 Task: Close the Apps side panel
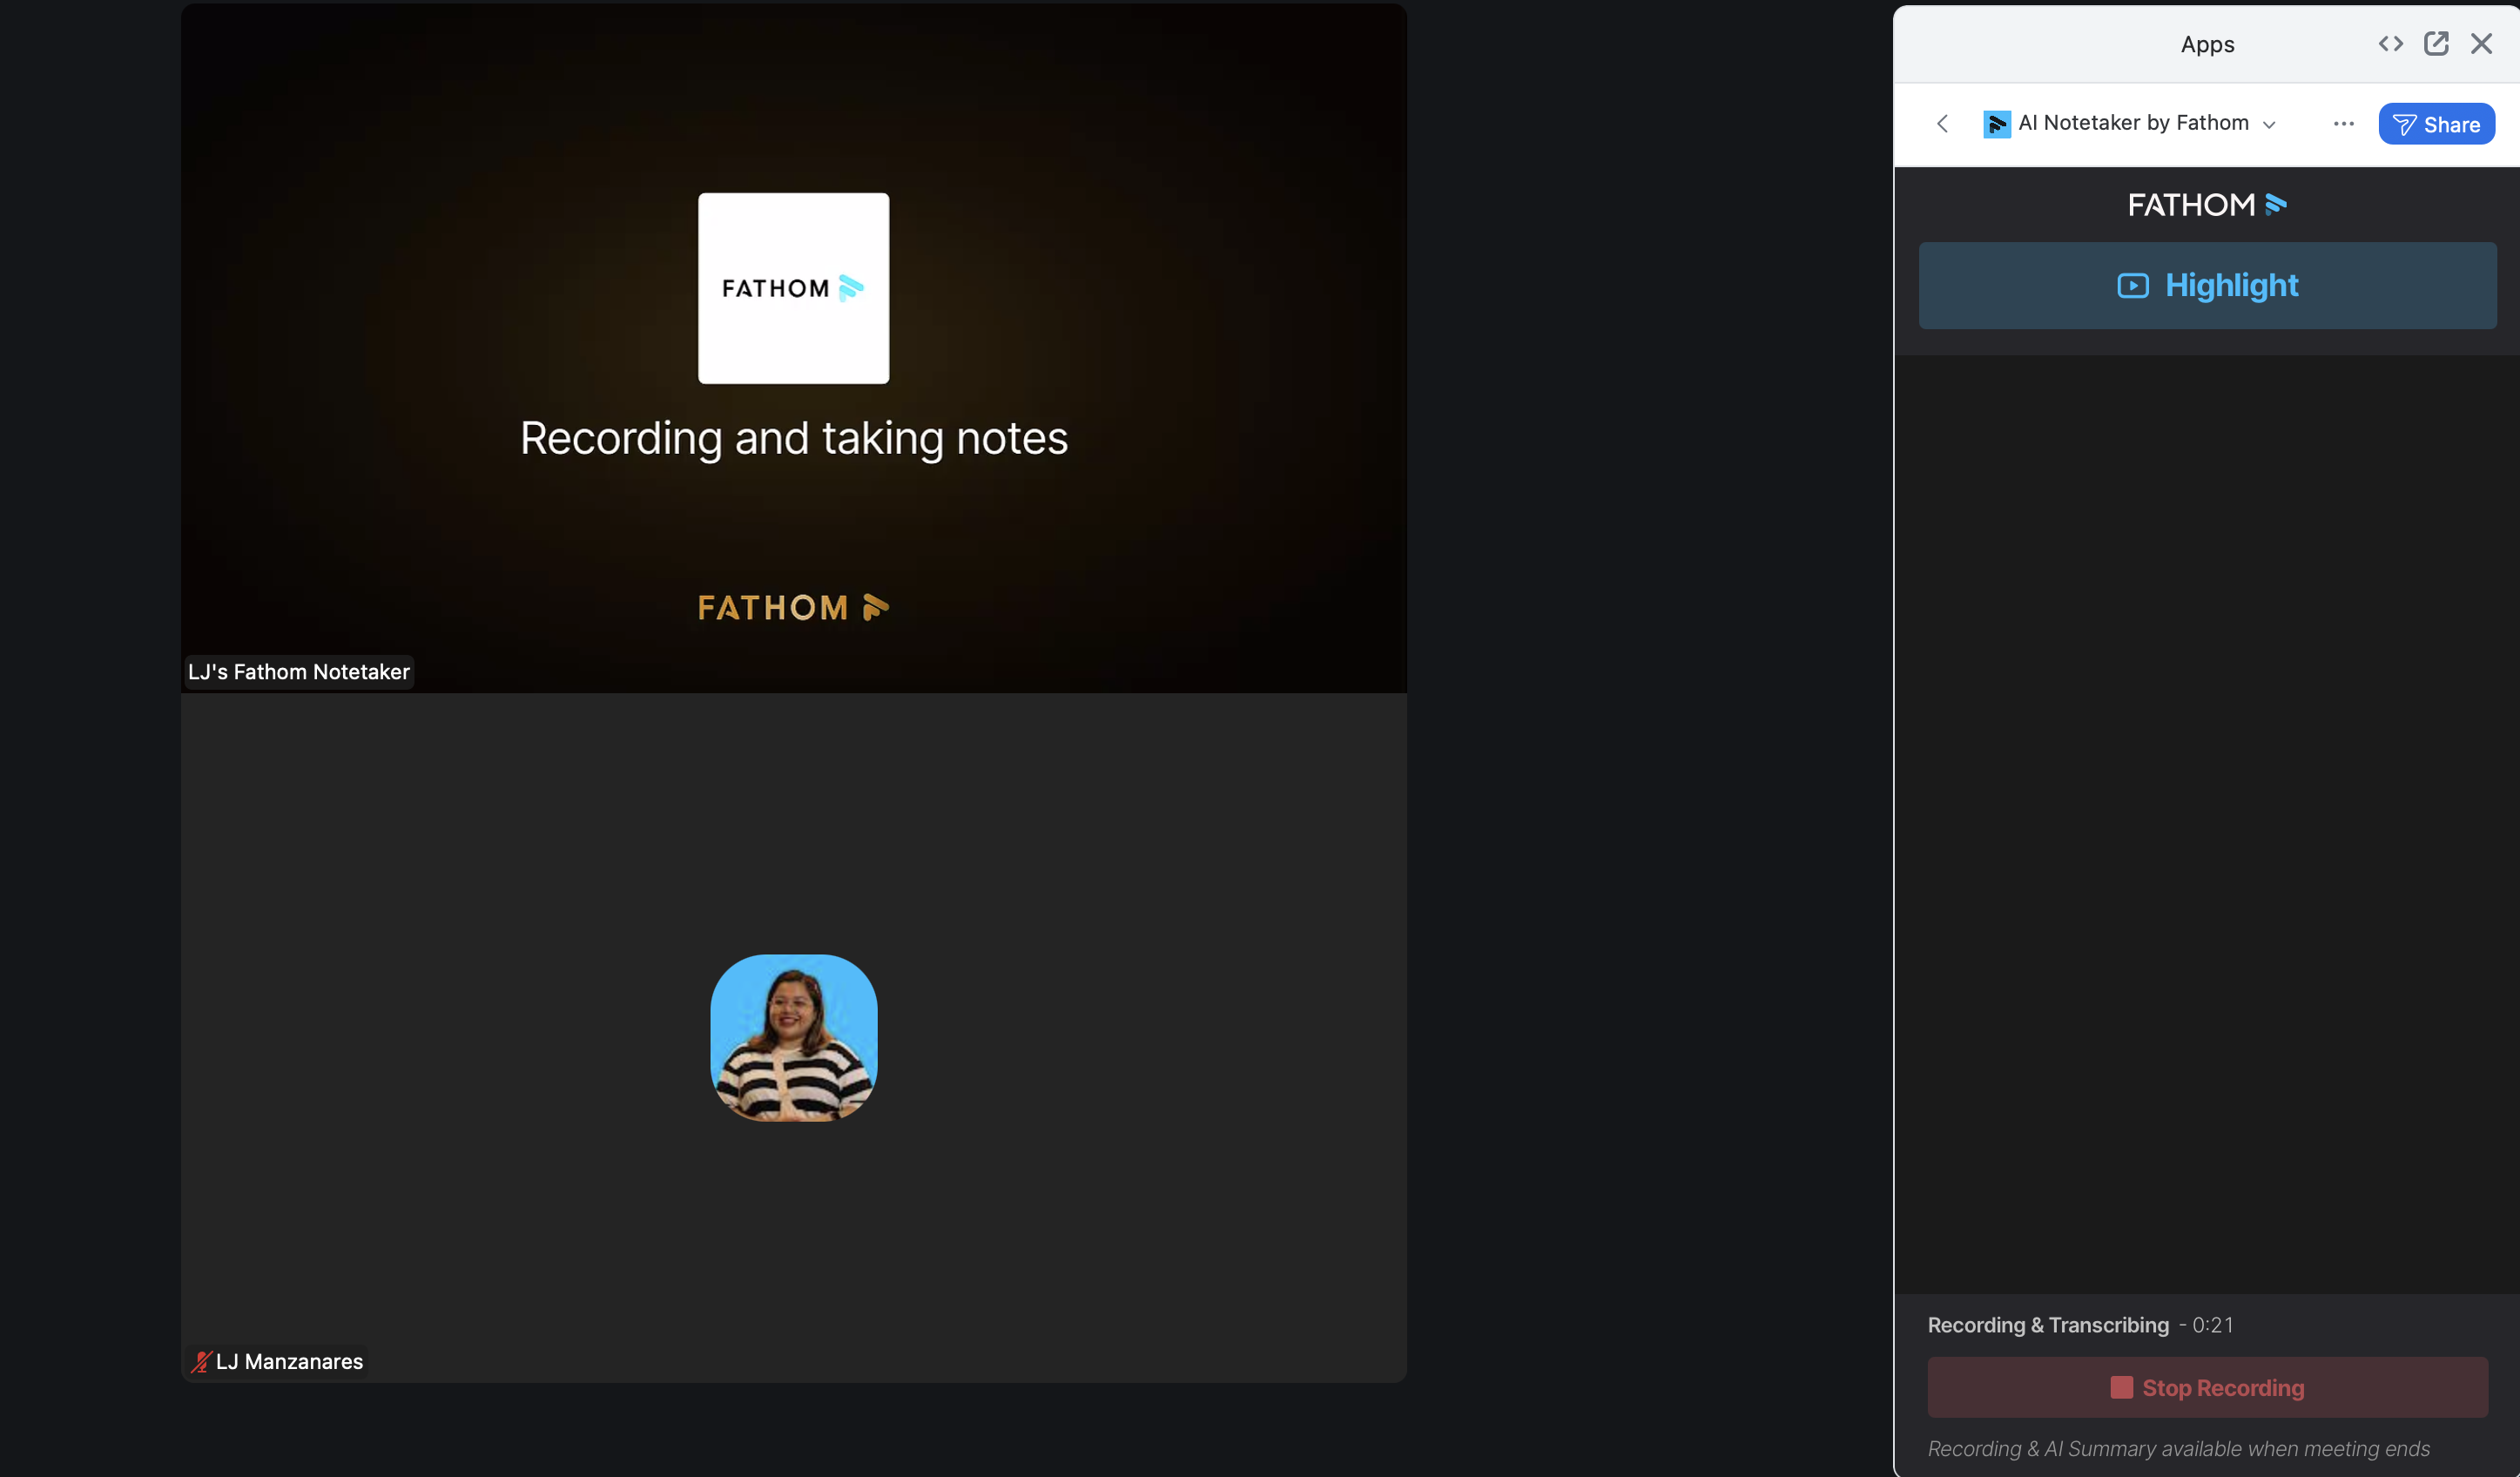pyautogui.click(x=2481, y=44)
